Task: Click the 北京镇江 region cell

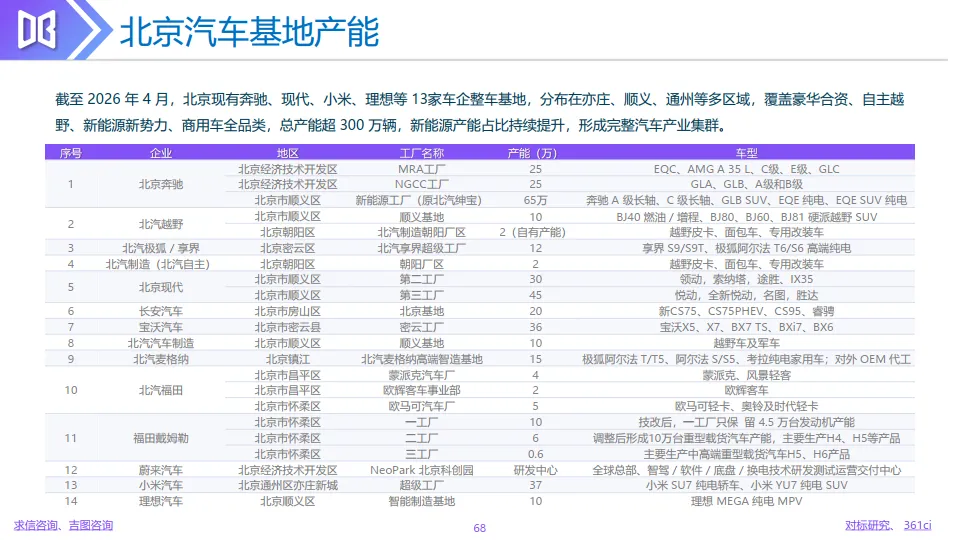Action: tap(287, 359)
